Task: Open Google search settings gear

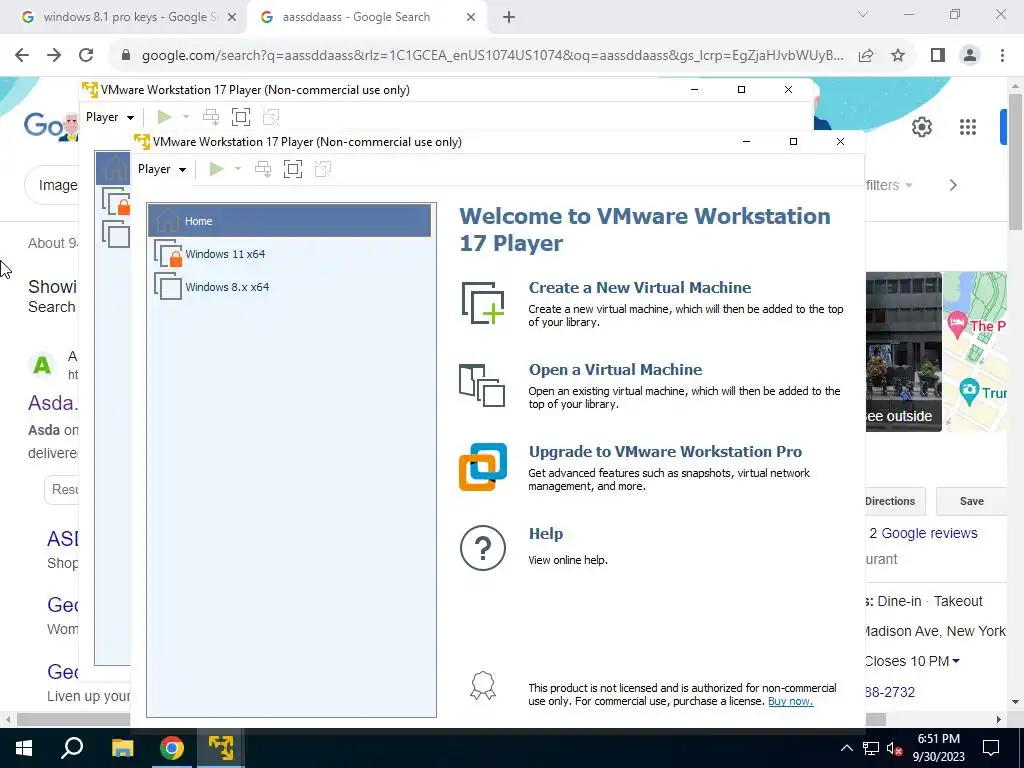Action: [x=921, y=127]
